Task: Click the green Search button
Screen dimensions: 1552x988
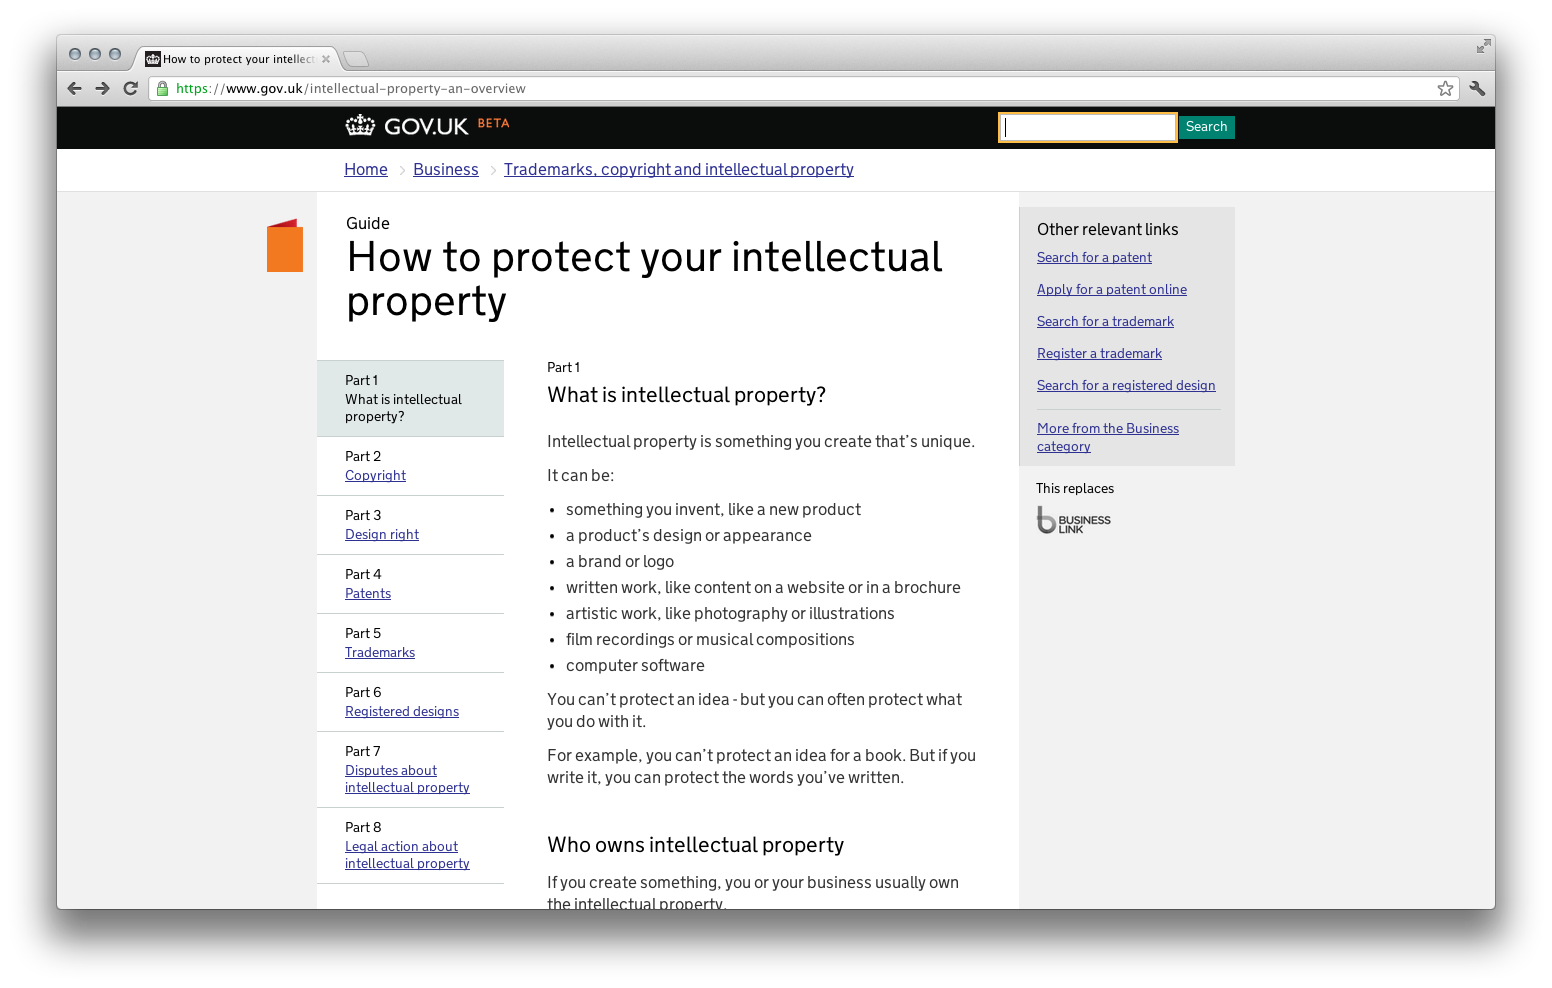Action: 1206,127
